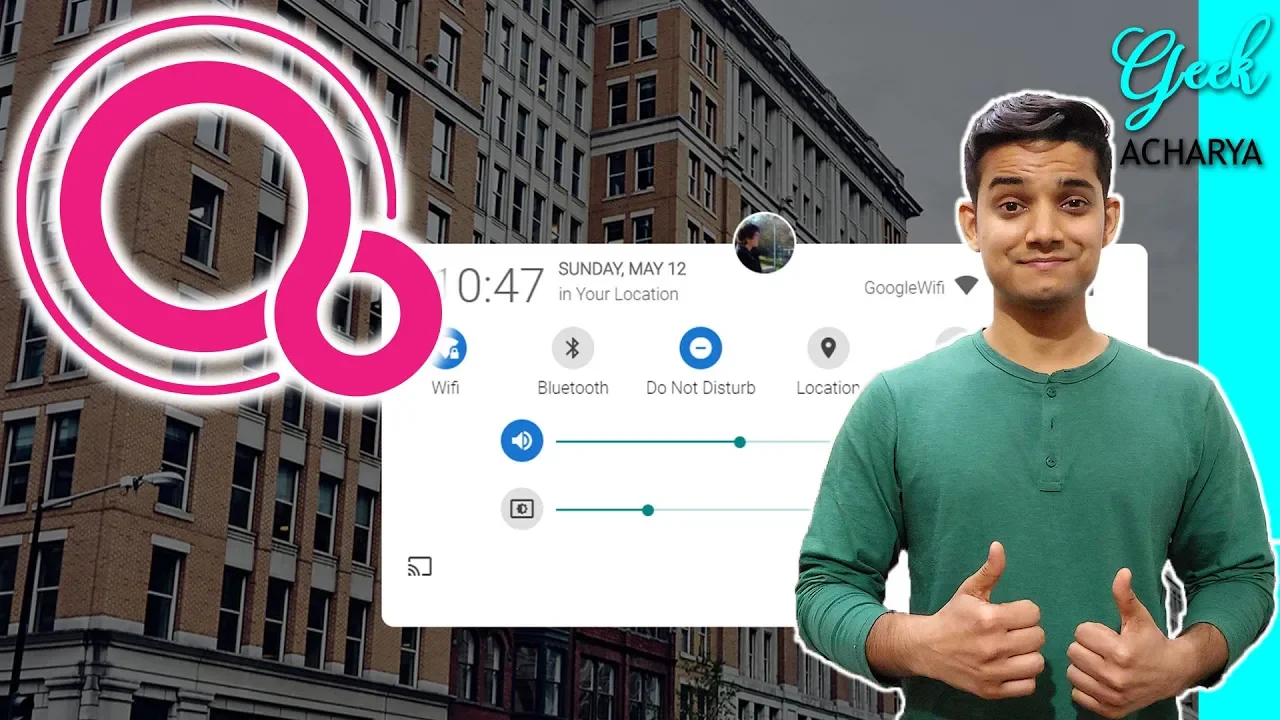Click the brightness slider handle

click(648, 510)
